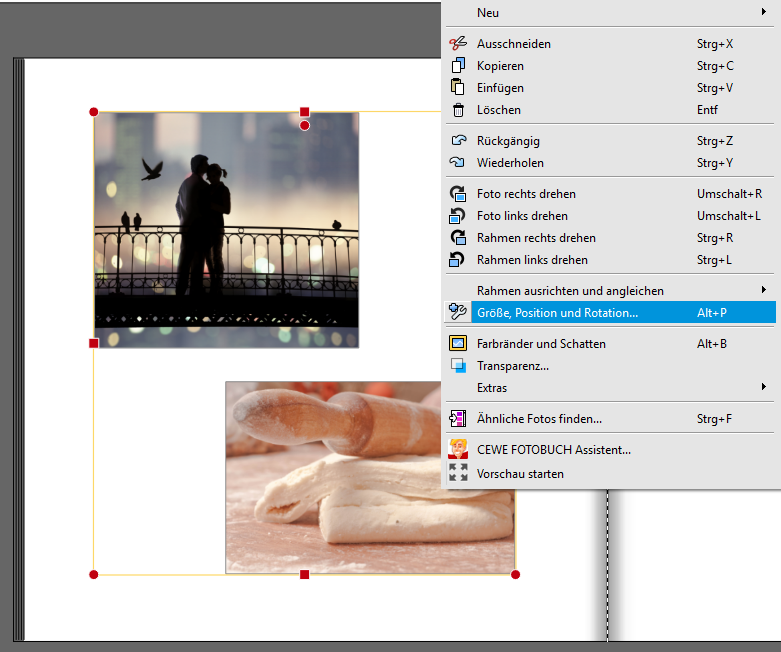Click the Farbränder und Schatten icon

458,344
